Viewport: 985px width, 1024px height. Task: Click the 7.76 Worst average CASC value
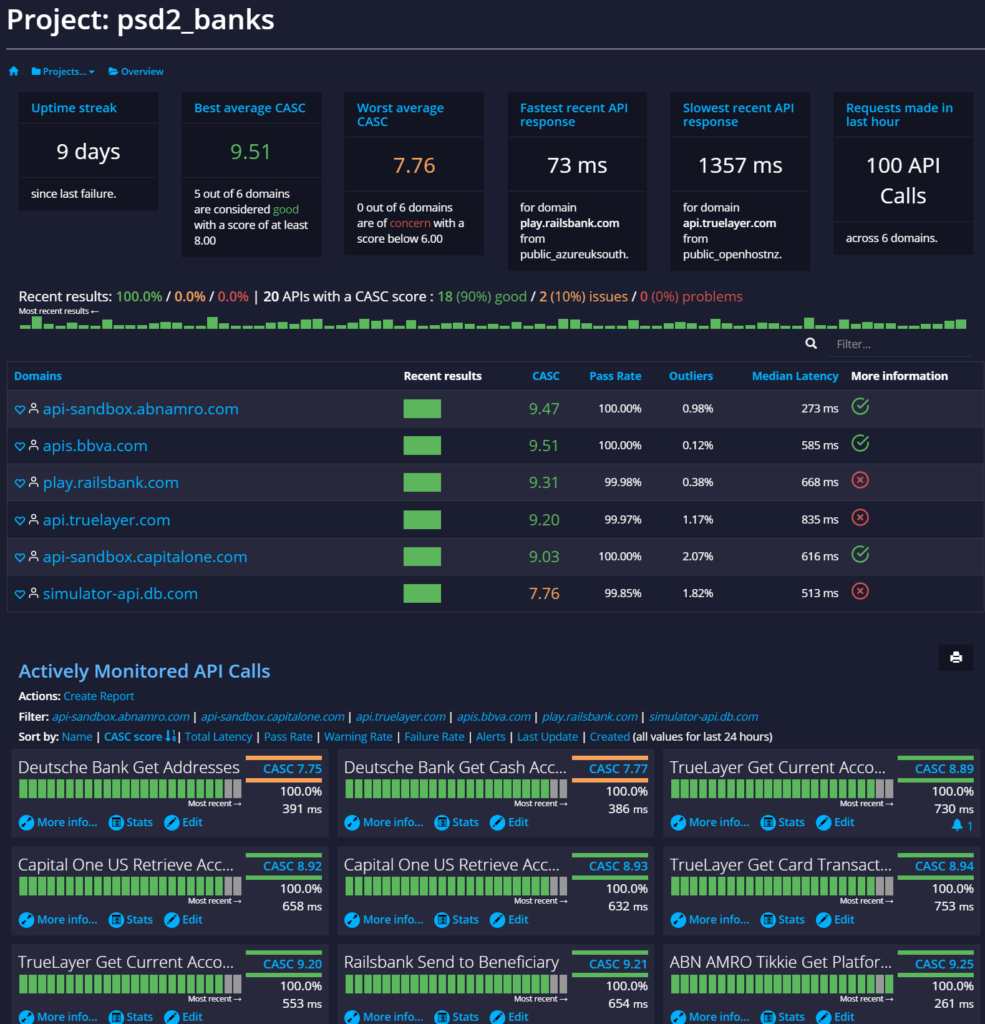[x=414, y=165]
